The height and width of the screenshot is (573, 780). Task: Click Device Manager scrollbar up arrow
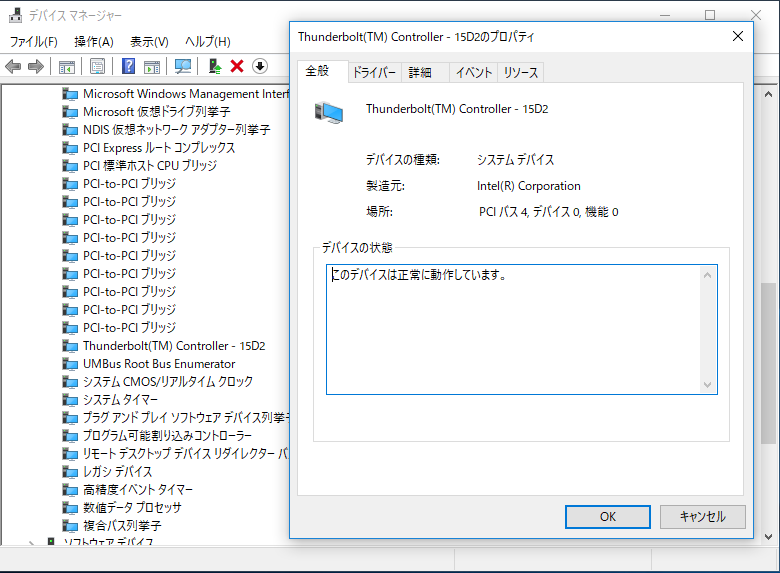[768, 94]
